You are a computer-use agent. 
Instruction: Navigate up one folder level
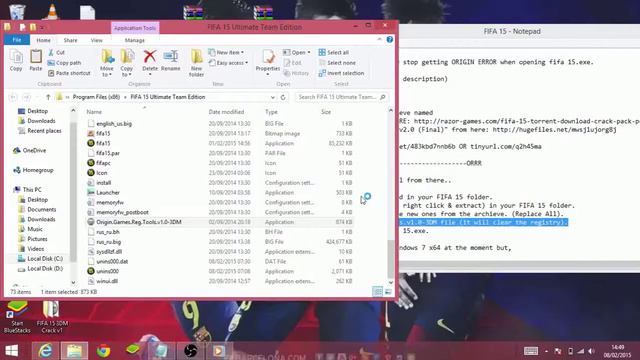(x=48, y=97)
